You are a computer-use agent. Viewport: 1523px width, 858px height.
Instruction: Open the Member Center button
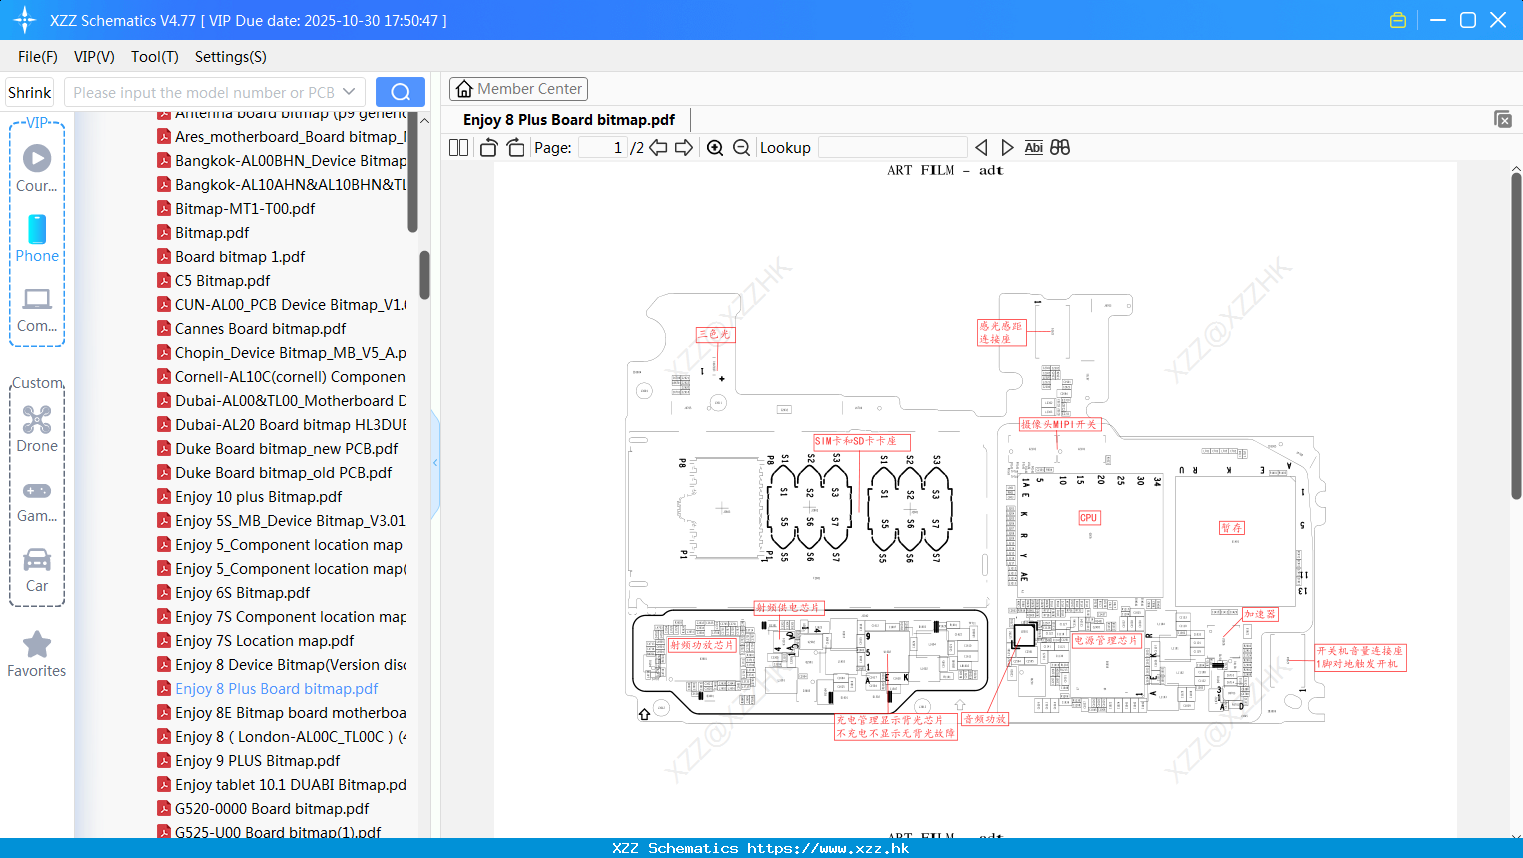point(518,89)
